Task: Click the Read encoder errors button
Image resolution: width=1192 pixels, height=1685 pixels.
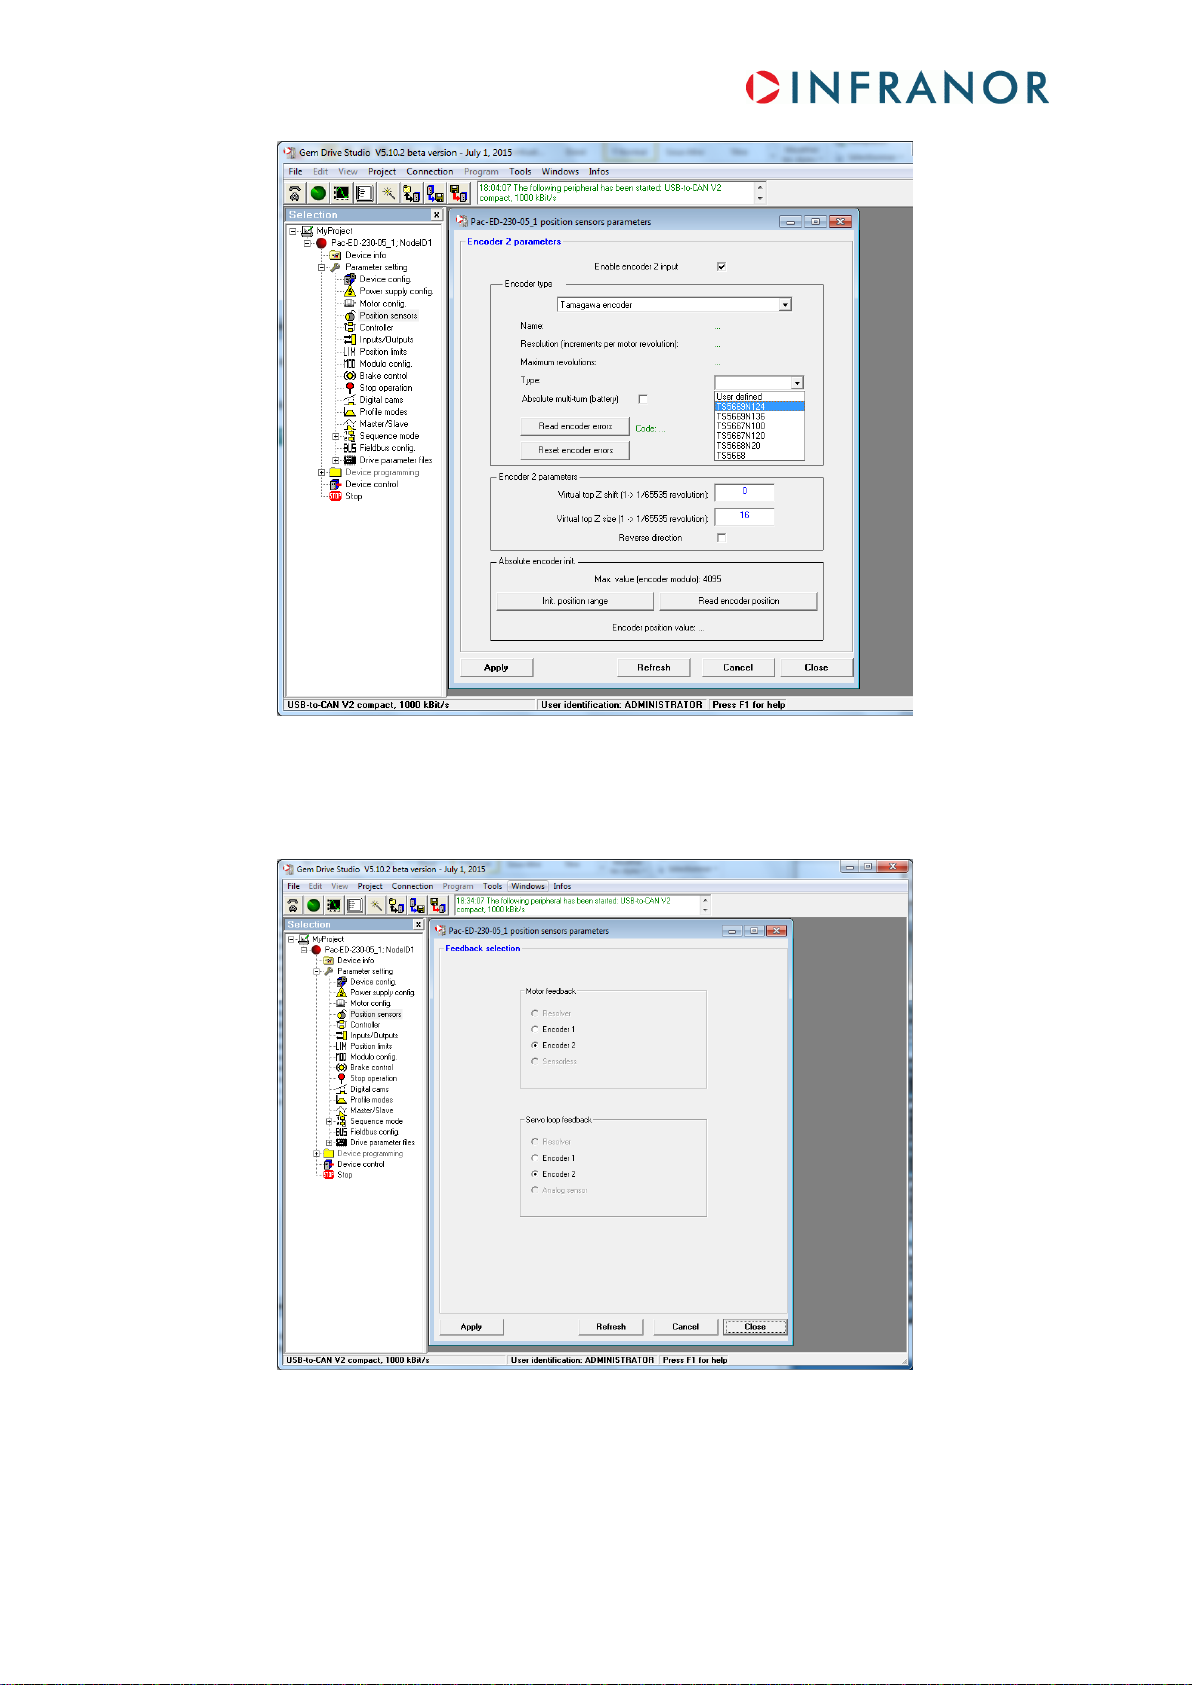Action: click(x=575, y=426)
